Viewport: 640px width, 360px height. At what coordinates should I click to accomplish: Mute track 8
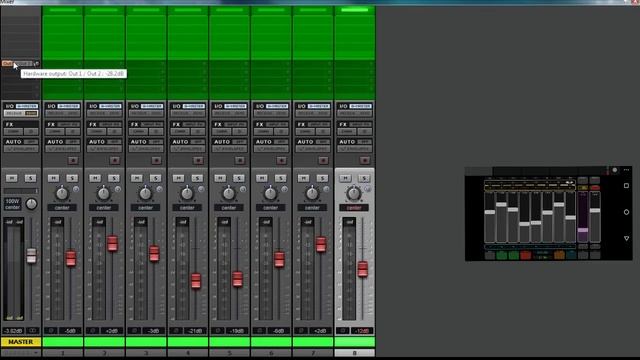coord(344,178)
